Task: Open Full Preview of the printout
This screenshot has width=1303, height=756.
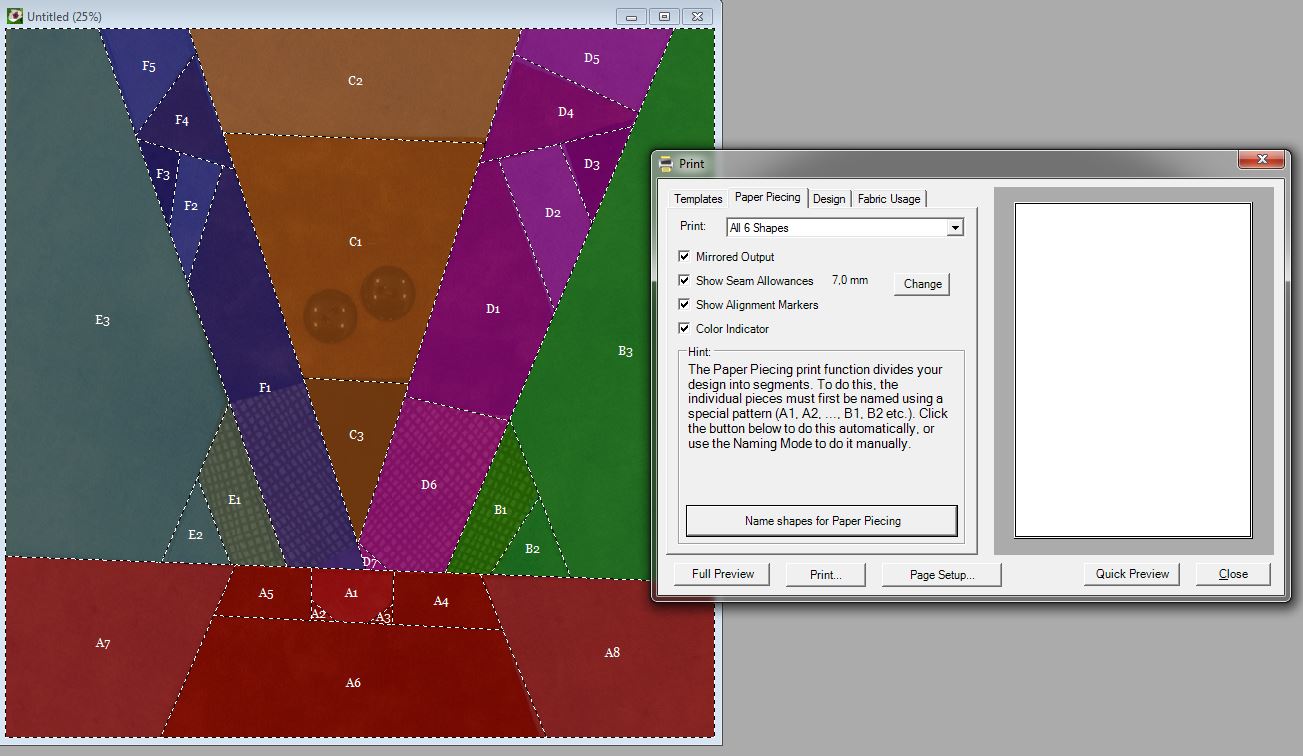Action: [x=721, y=574]
